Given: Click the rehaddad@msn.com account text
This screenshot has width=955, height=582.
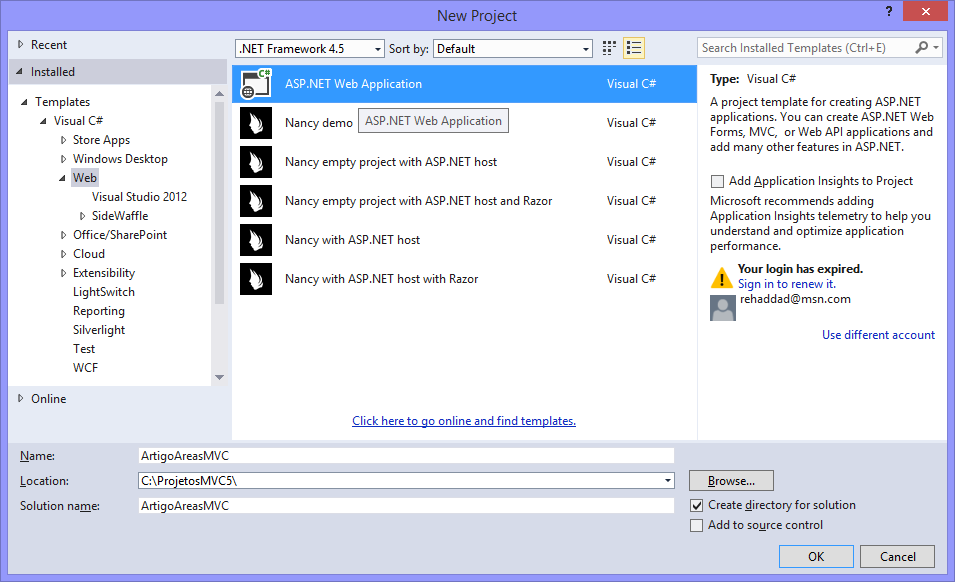Looking at the screenshot, I should [795, 299].
